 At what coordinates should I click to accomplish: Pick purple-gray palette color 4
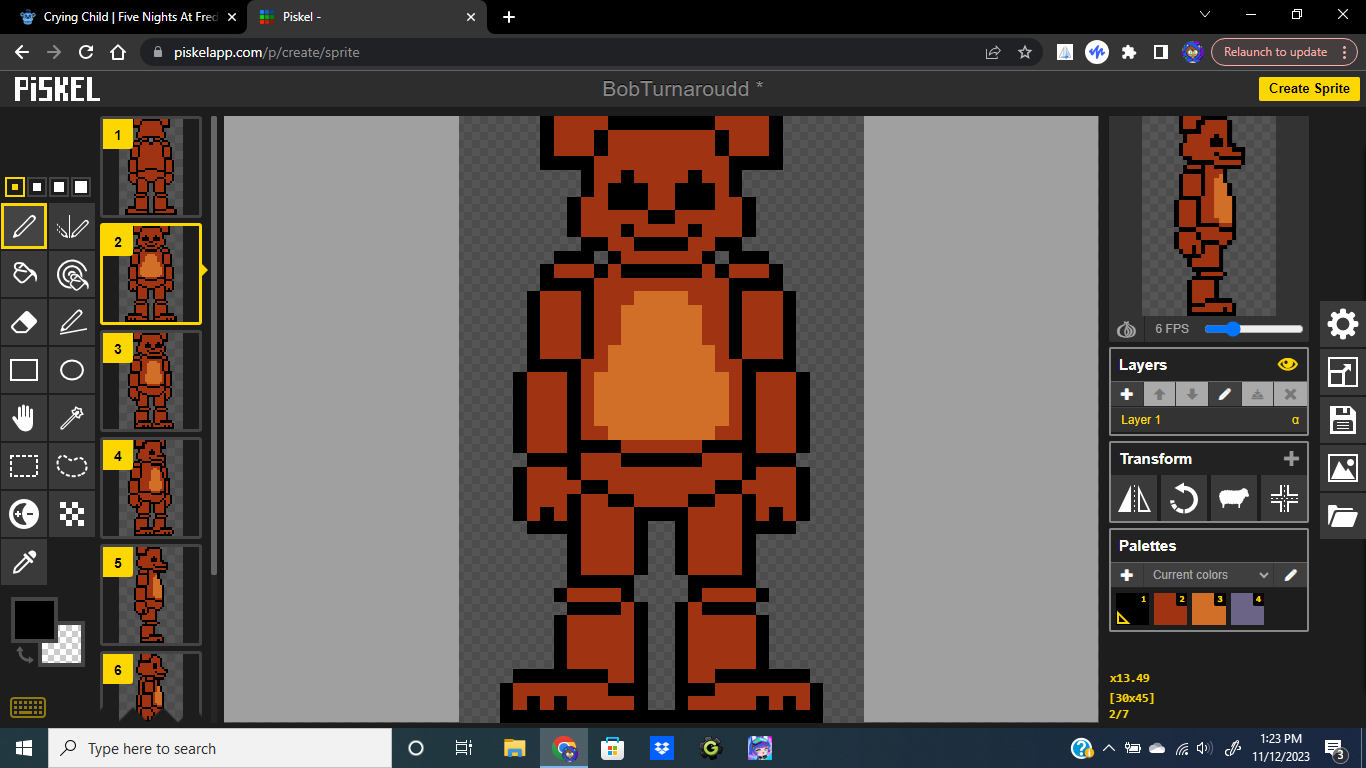[1247, 609]
